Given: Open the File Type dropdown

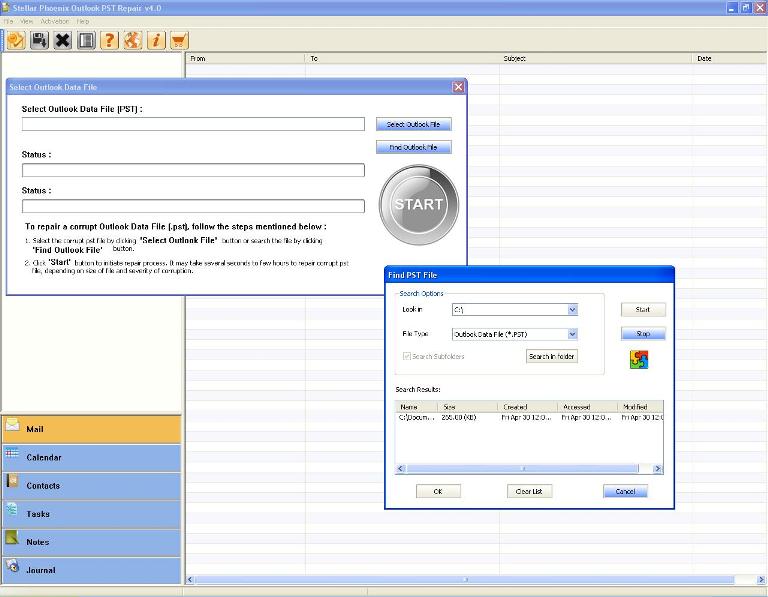Looking at the screenshot, I should point(572,335).
